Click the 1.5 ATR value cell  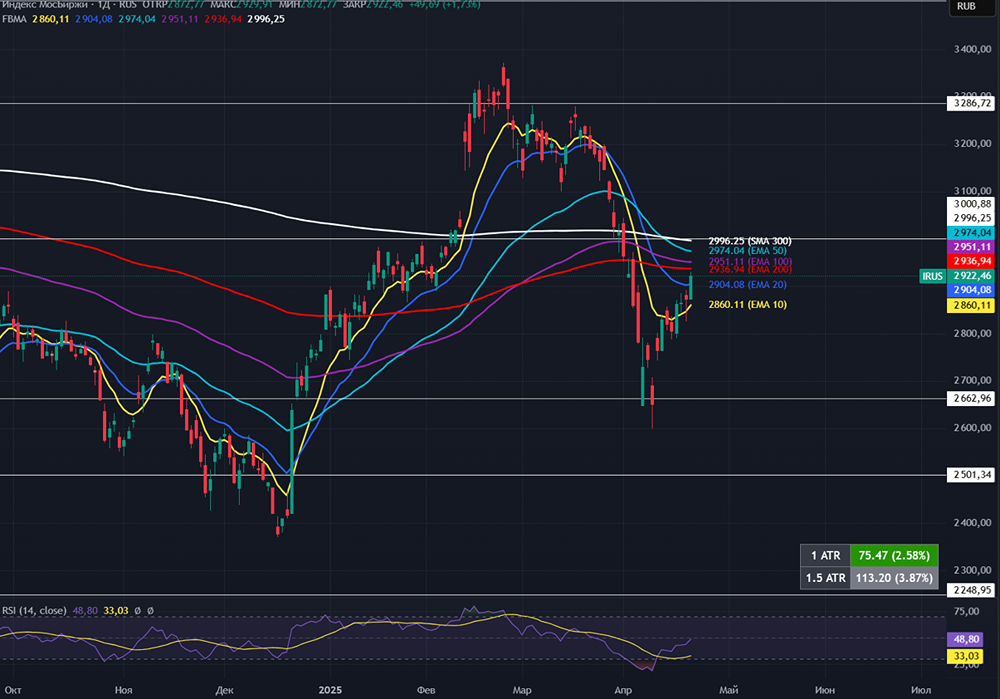[893, 576]
